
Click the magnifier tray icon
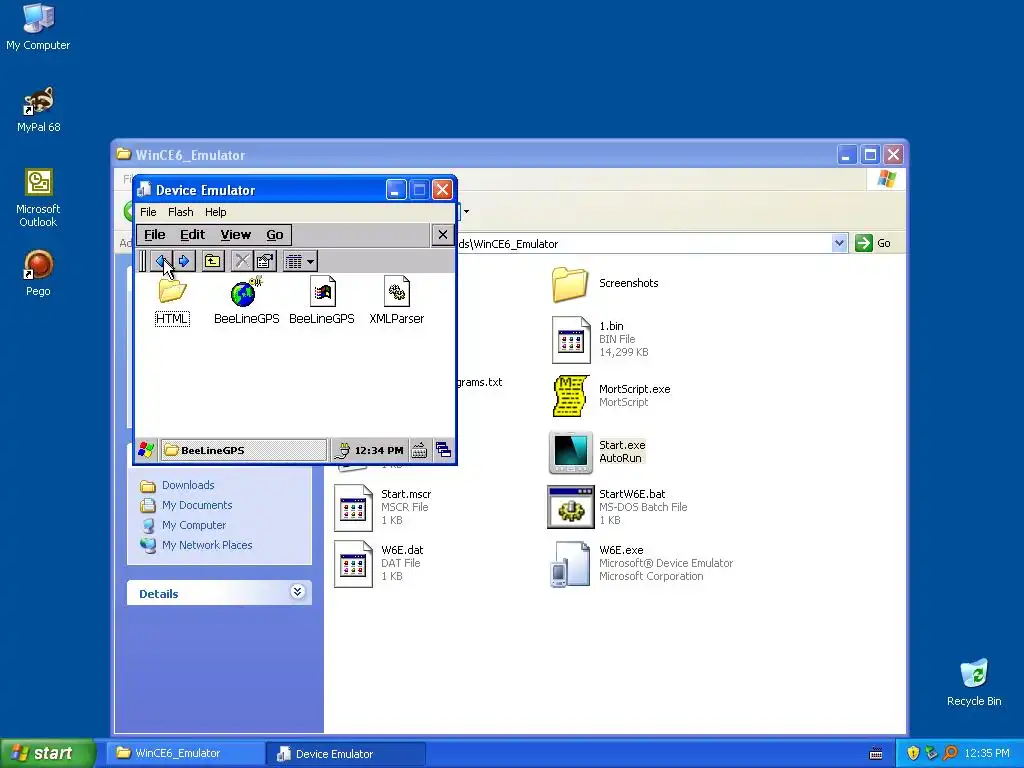950,753
